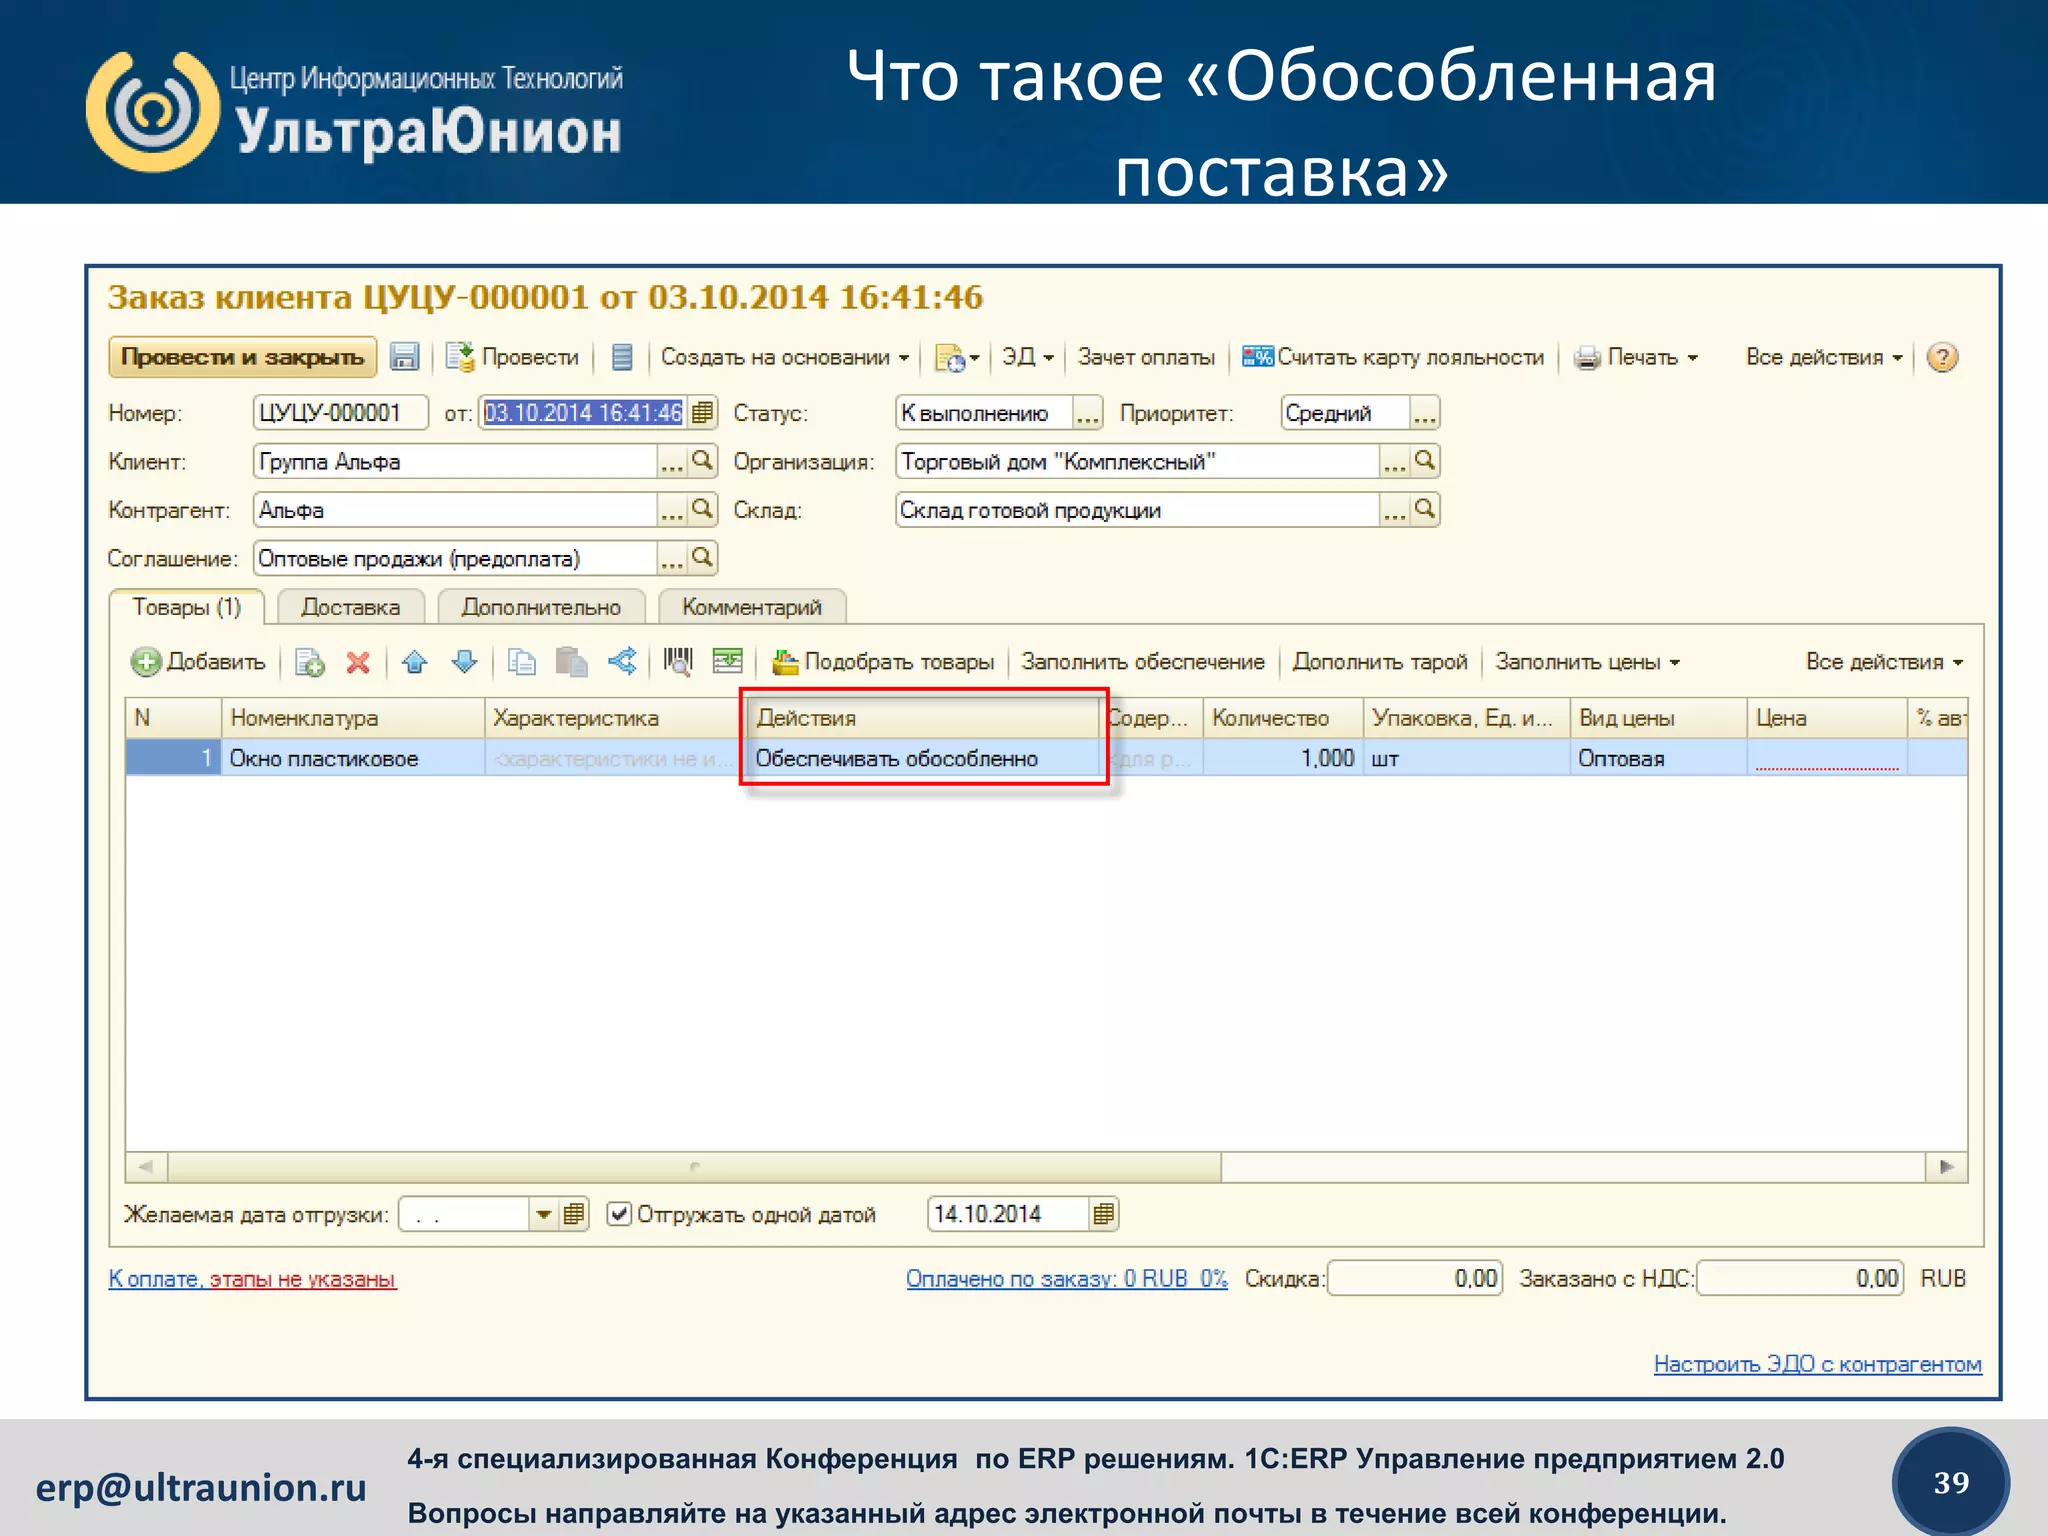Expand the Печать print dropdown
Image resolution: width=2048 pixels, height=1536 pixels.
pos(1637,357)
